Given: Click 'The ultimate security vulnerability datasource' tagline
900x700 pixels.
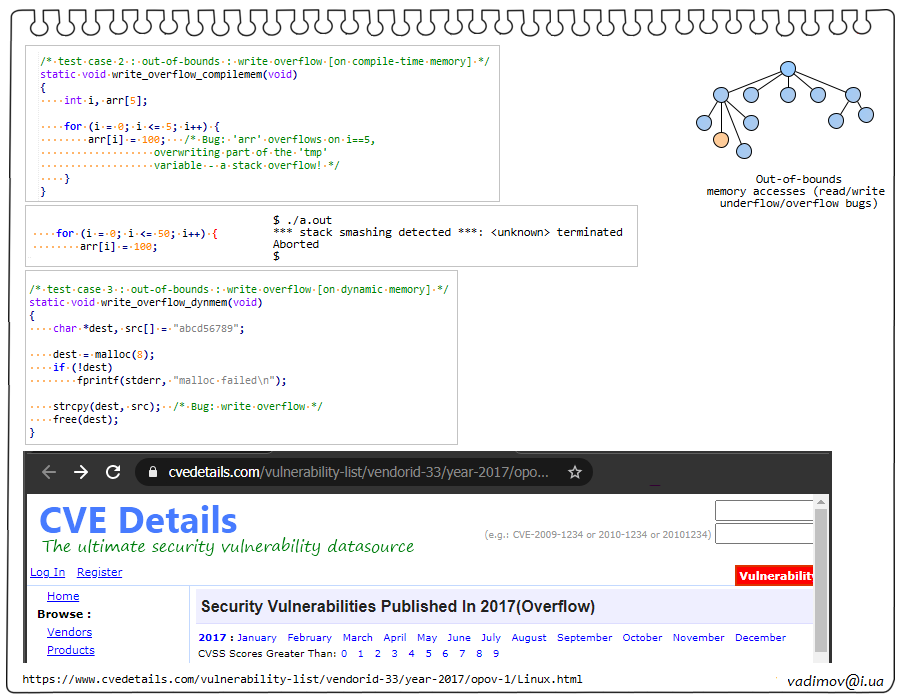Looking at the screenshot, I should (228, 546).
